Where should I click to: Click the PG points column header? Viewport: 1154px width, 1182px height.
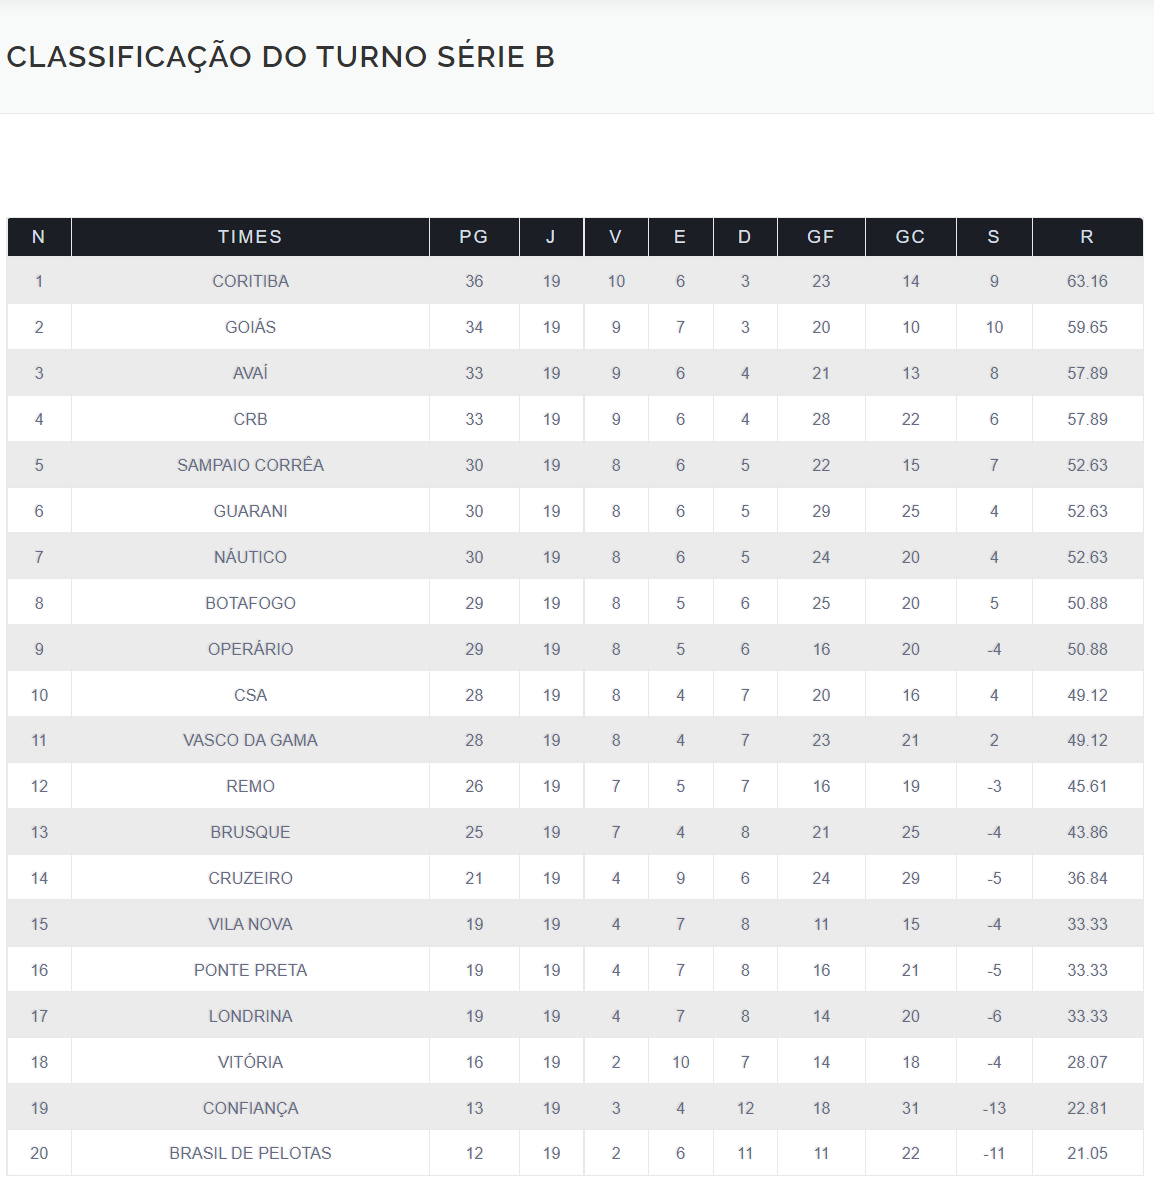[474, 237]
